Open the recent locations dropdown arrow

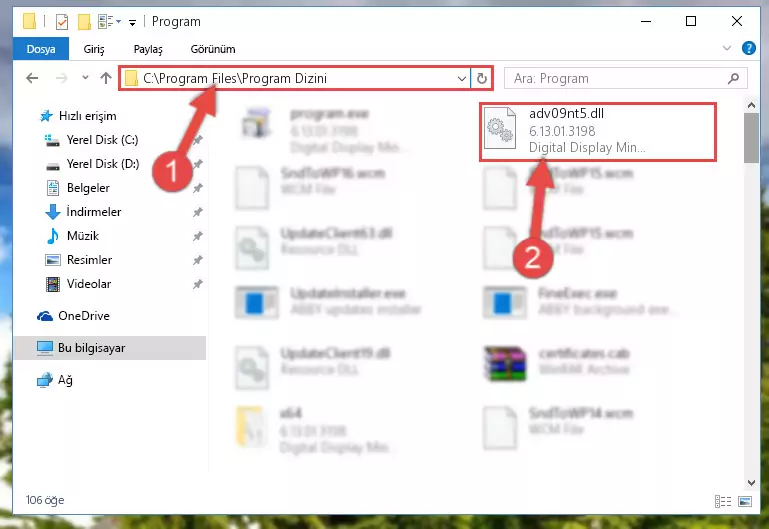pos(85,77)
